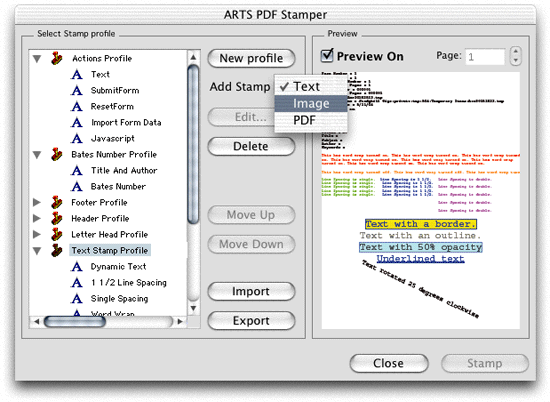Choose Image in the Add Stamp menu
Screen dimensions: 550x402
[x=311, y=103]
